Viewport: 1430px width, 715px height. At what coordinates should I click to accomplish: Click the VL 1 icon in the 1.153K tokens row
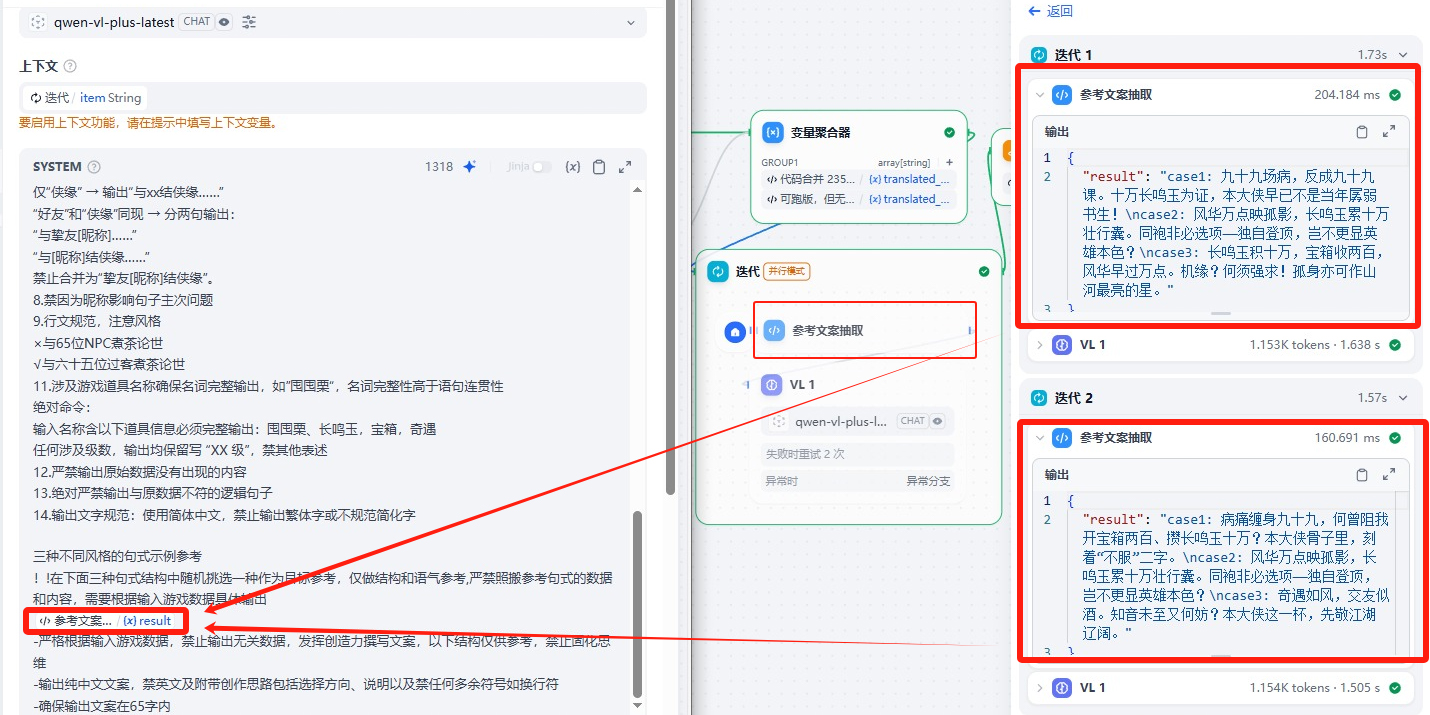(x=1062, y=345)
